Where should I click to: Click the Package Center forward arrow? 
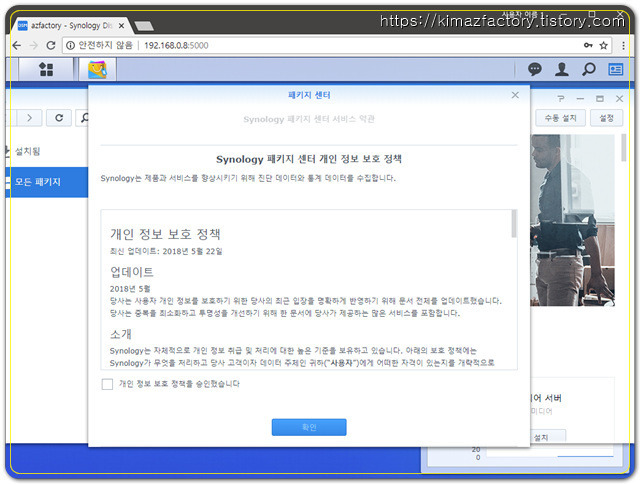(29, 118)
